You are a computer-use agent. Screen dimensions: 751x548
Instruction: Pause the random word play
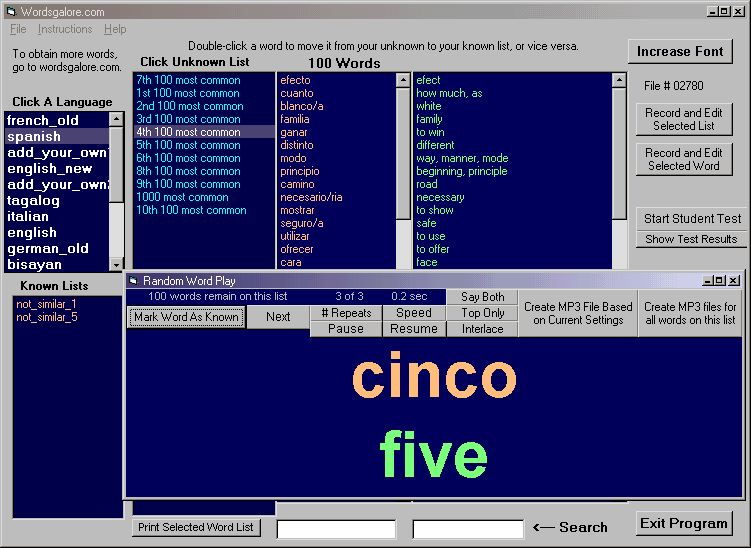pos(346,329)
